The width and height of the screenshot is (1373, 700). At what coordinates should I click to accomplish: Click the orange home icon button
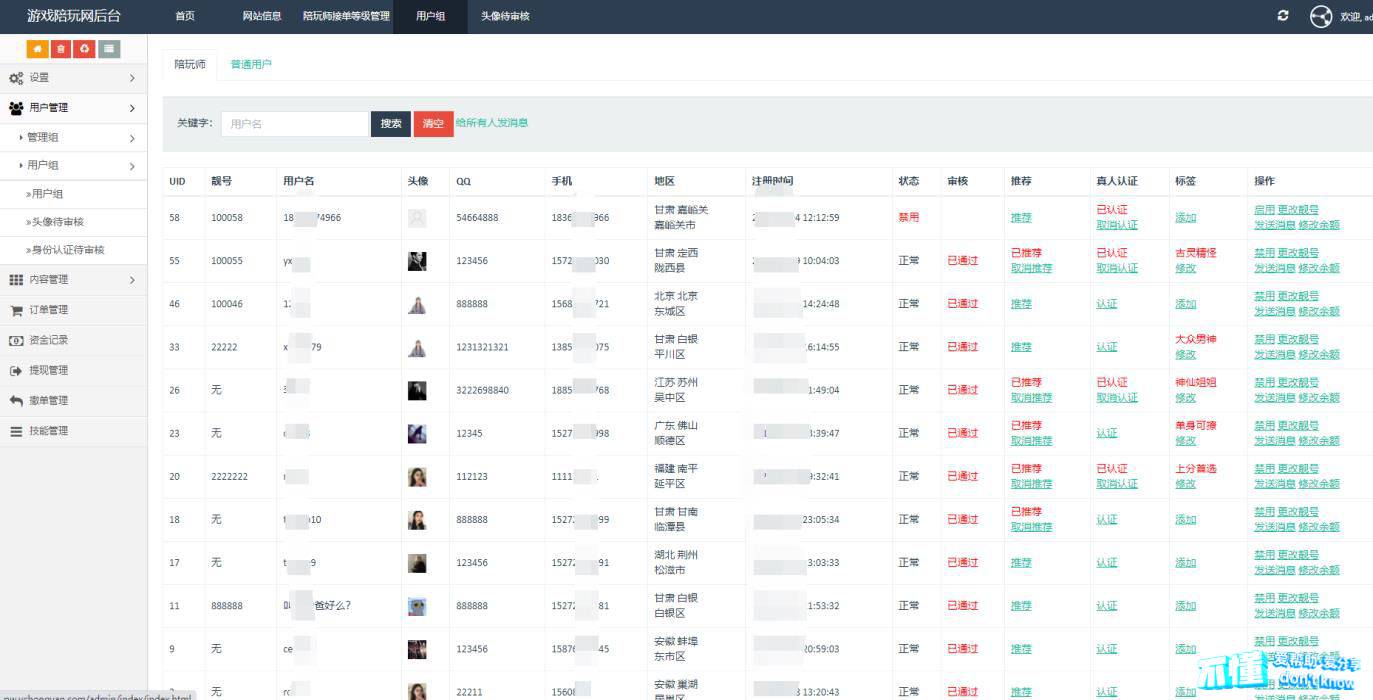pyautogui.click(x=37, y=49)
